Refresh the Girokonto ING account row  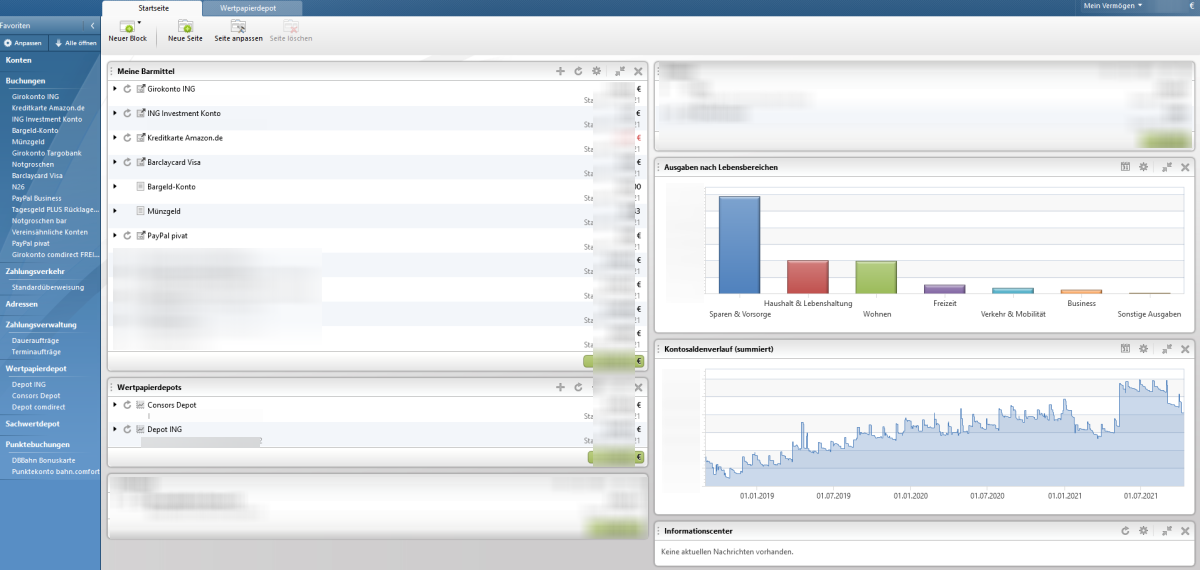point(127,89)
